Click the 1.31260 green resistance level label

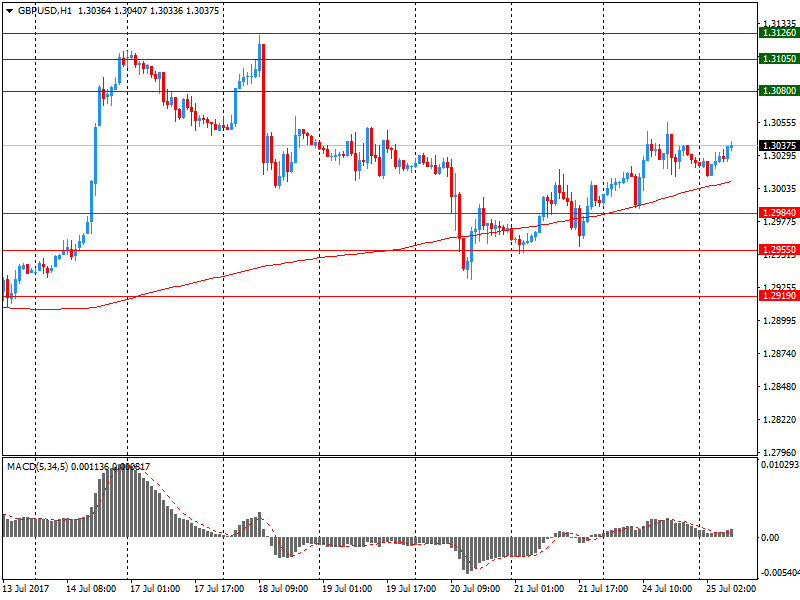point(779,33)
